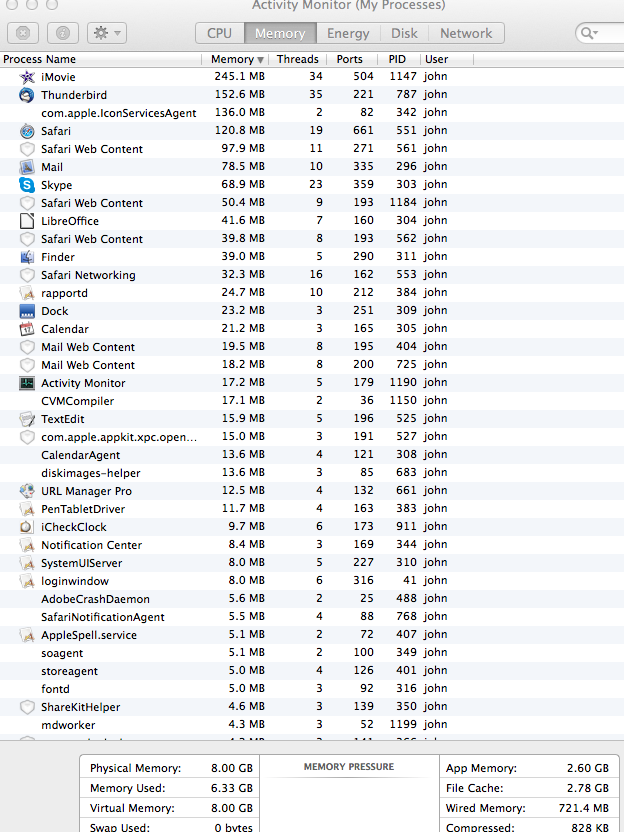Open the Network tab
The width and height of the screenshot is (624, 832).
pos(466,33)
